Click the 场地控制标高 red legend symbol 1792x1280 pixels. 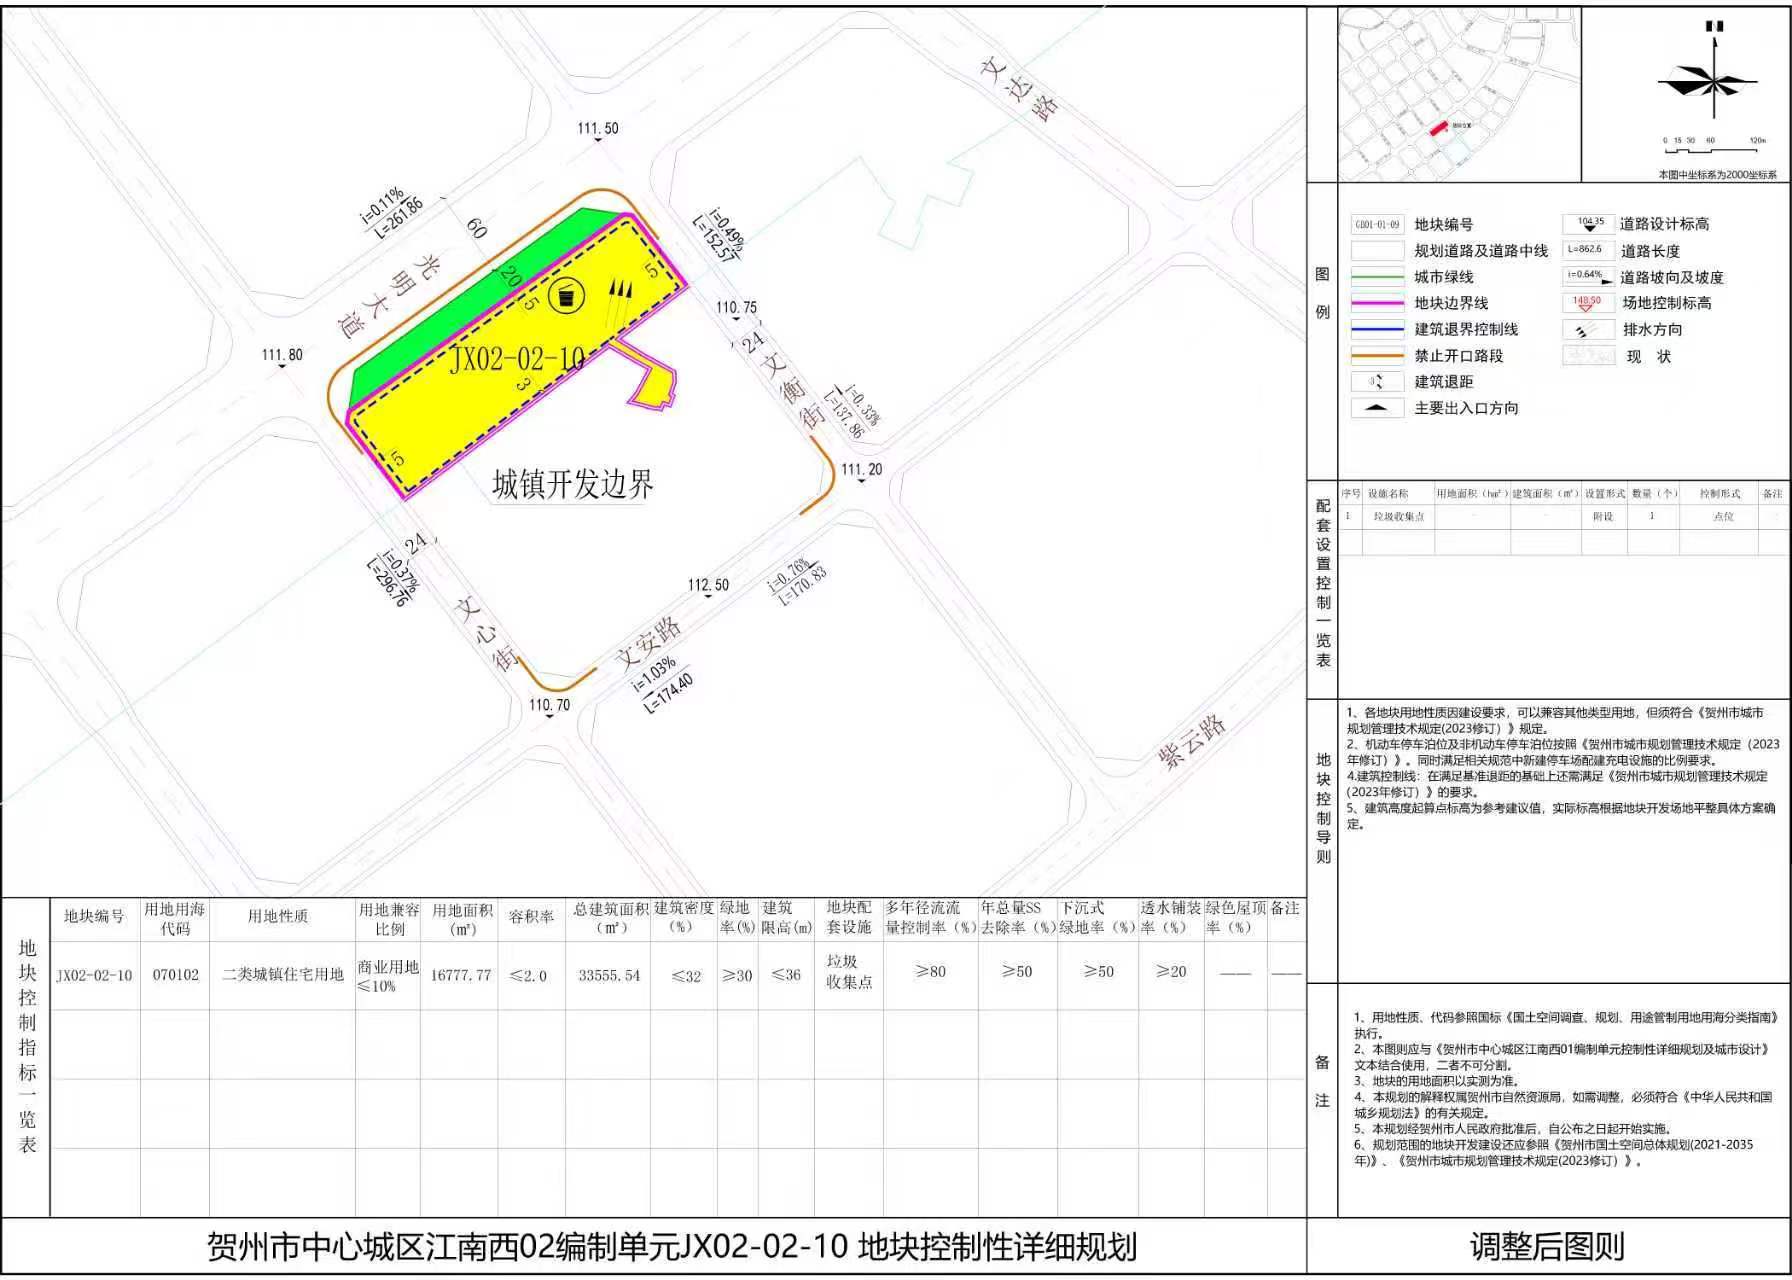(1587, 303)
